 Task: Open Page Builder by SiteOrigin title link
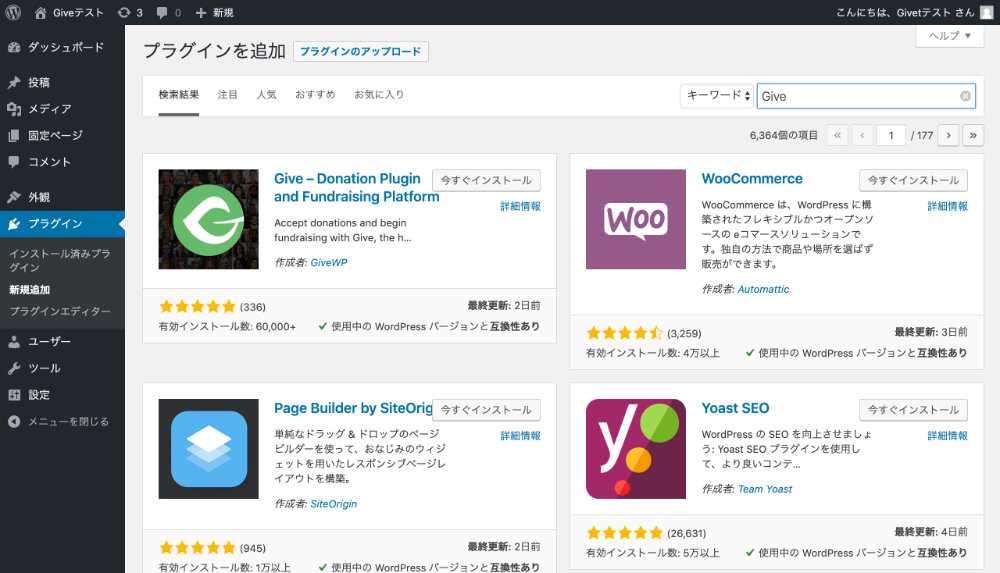353,408
